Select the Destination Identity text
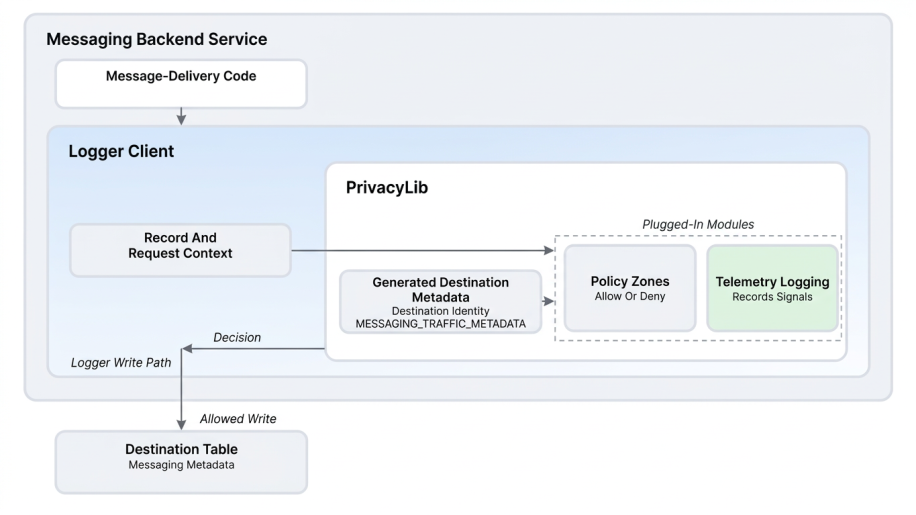This screenshot has width=916, height=515. [440, 311]
